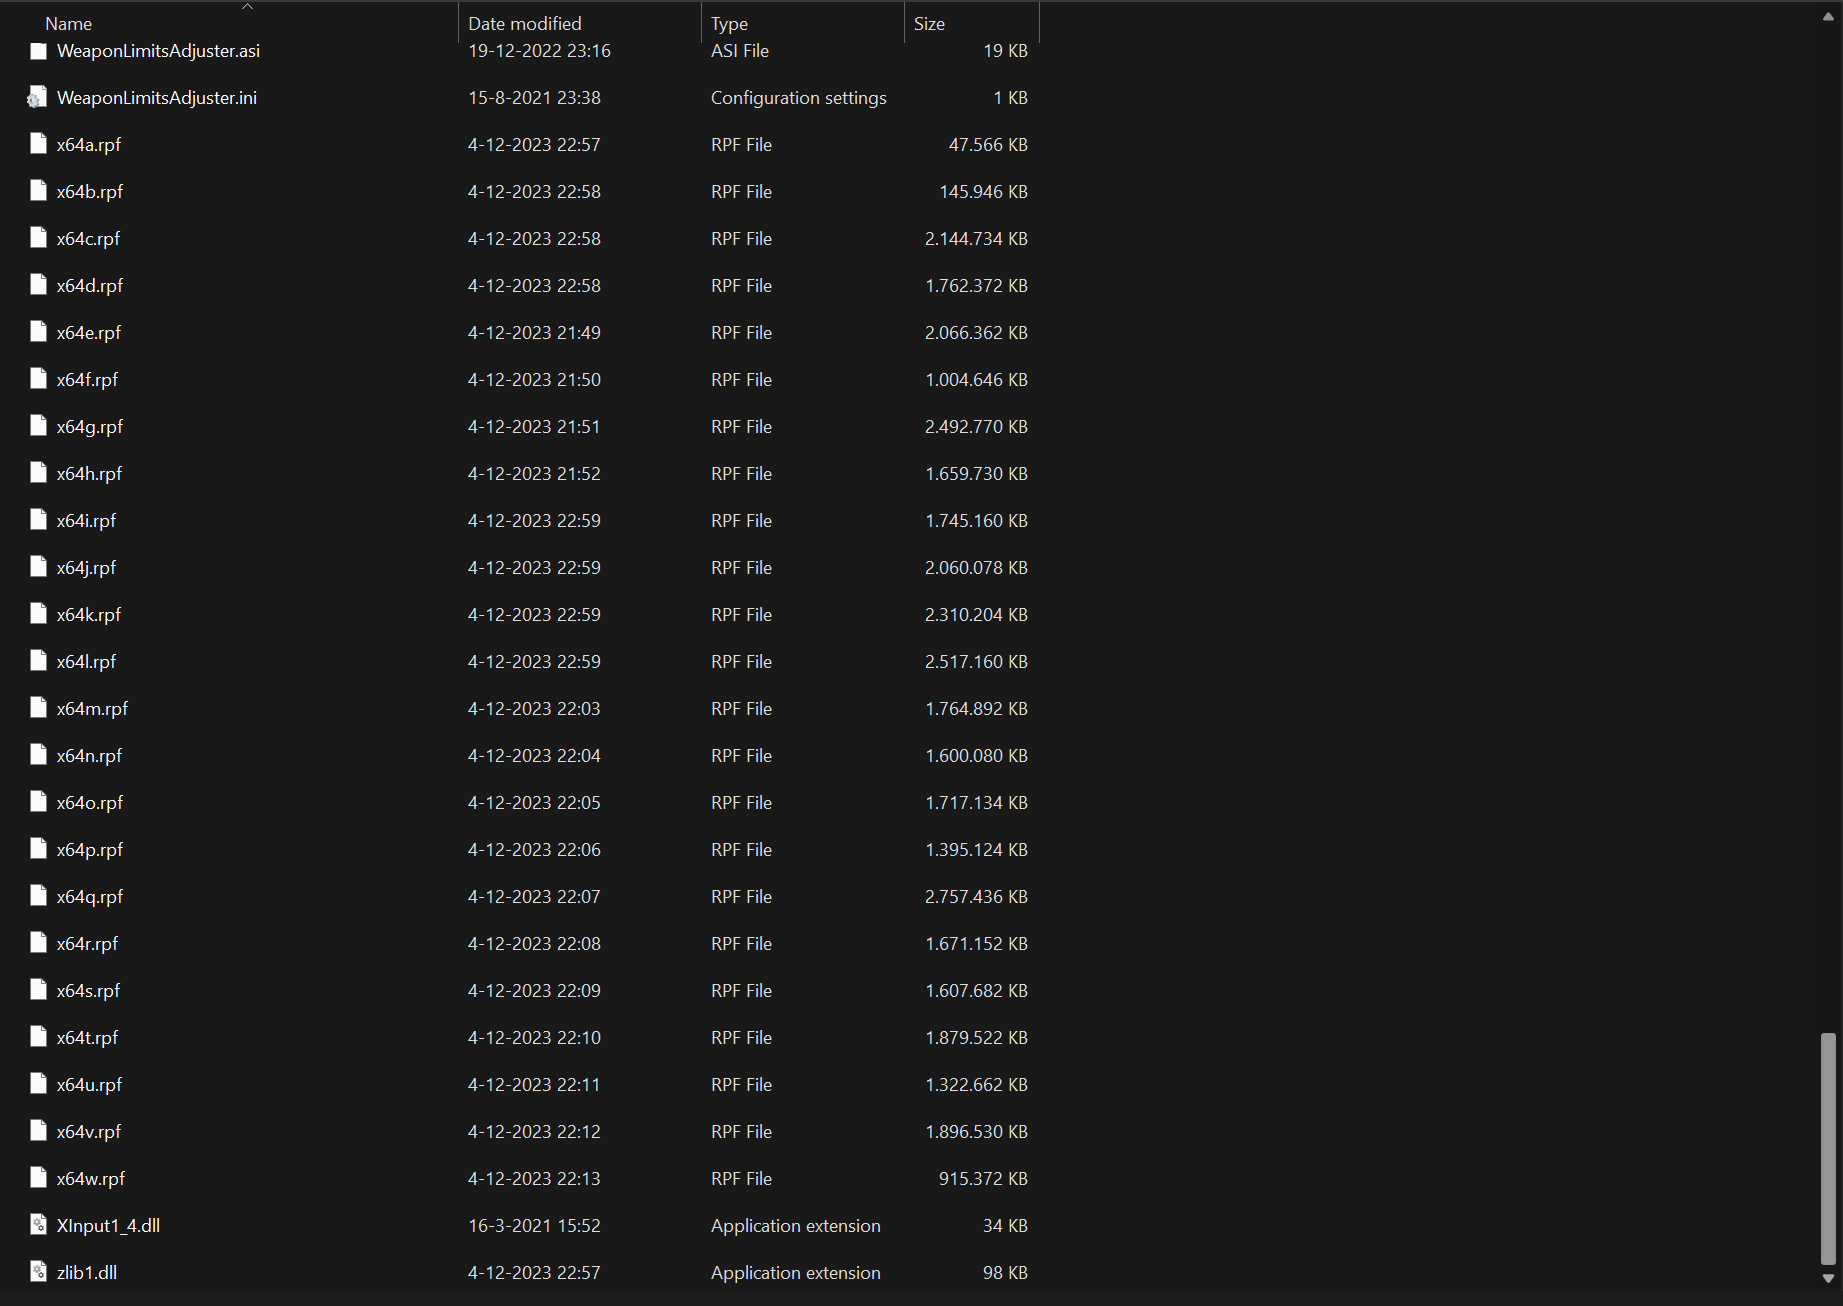Click the WeaponLimitsAdjuster.ini file name
Screen dimensions: 1843x1306
pos(157,98)
